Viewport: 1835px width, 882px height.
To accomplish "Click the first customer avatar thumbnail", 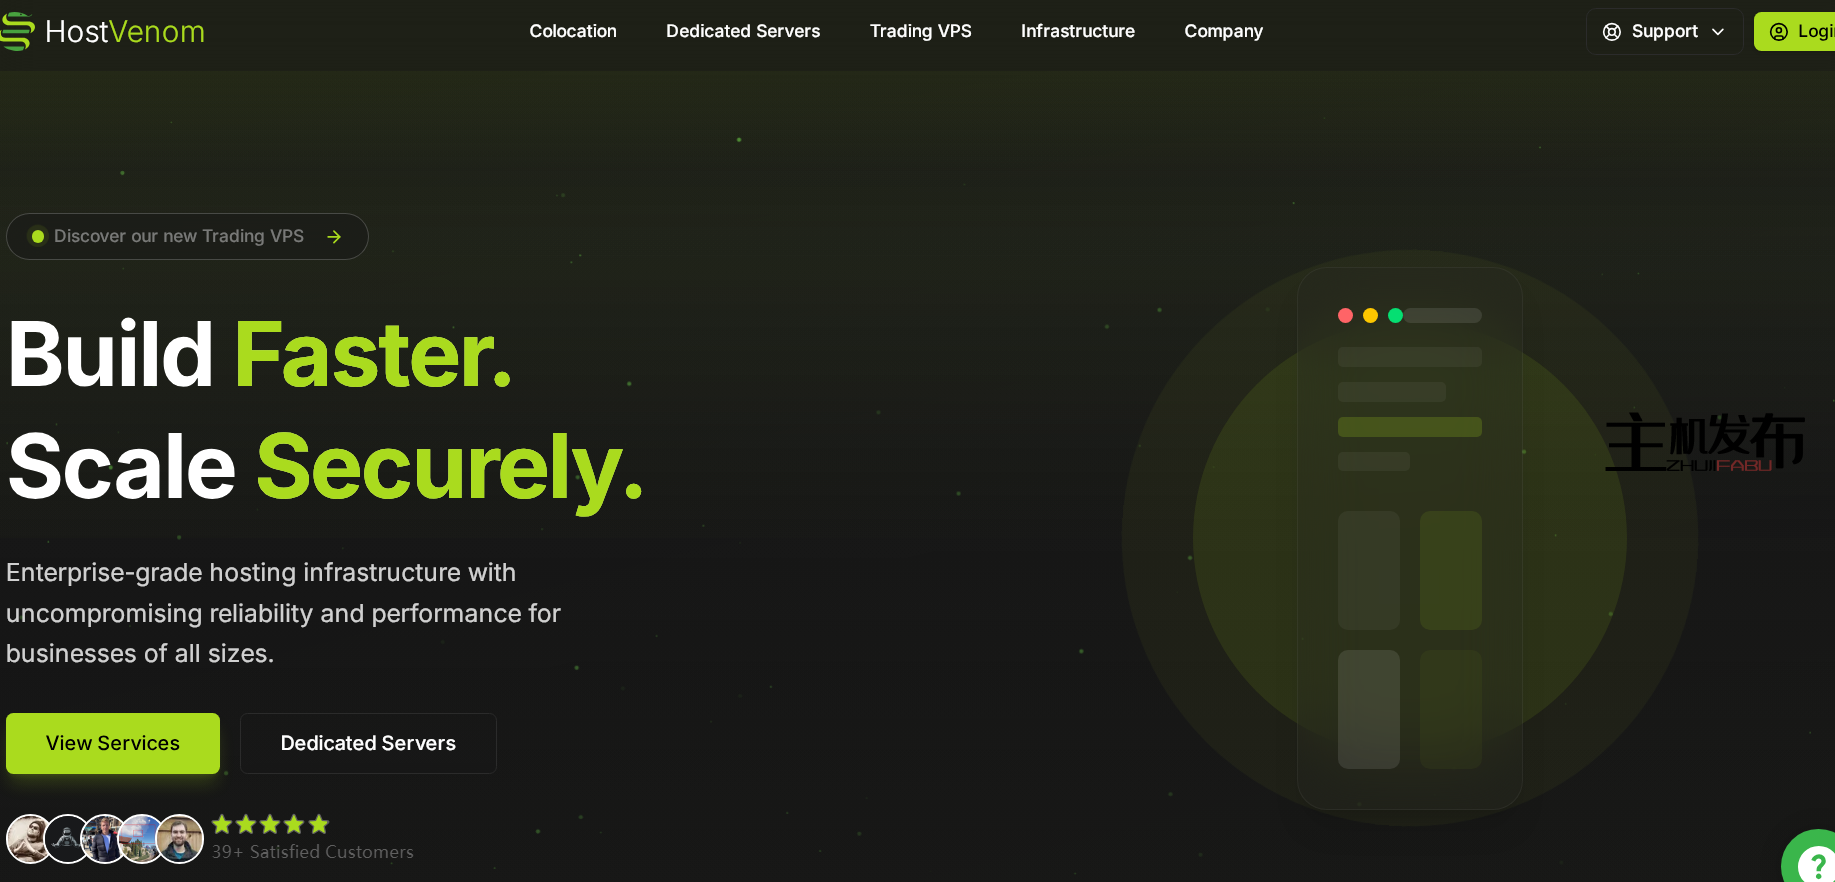I will [27, 838].
